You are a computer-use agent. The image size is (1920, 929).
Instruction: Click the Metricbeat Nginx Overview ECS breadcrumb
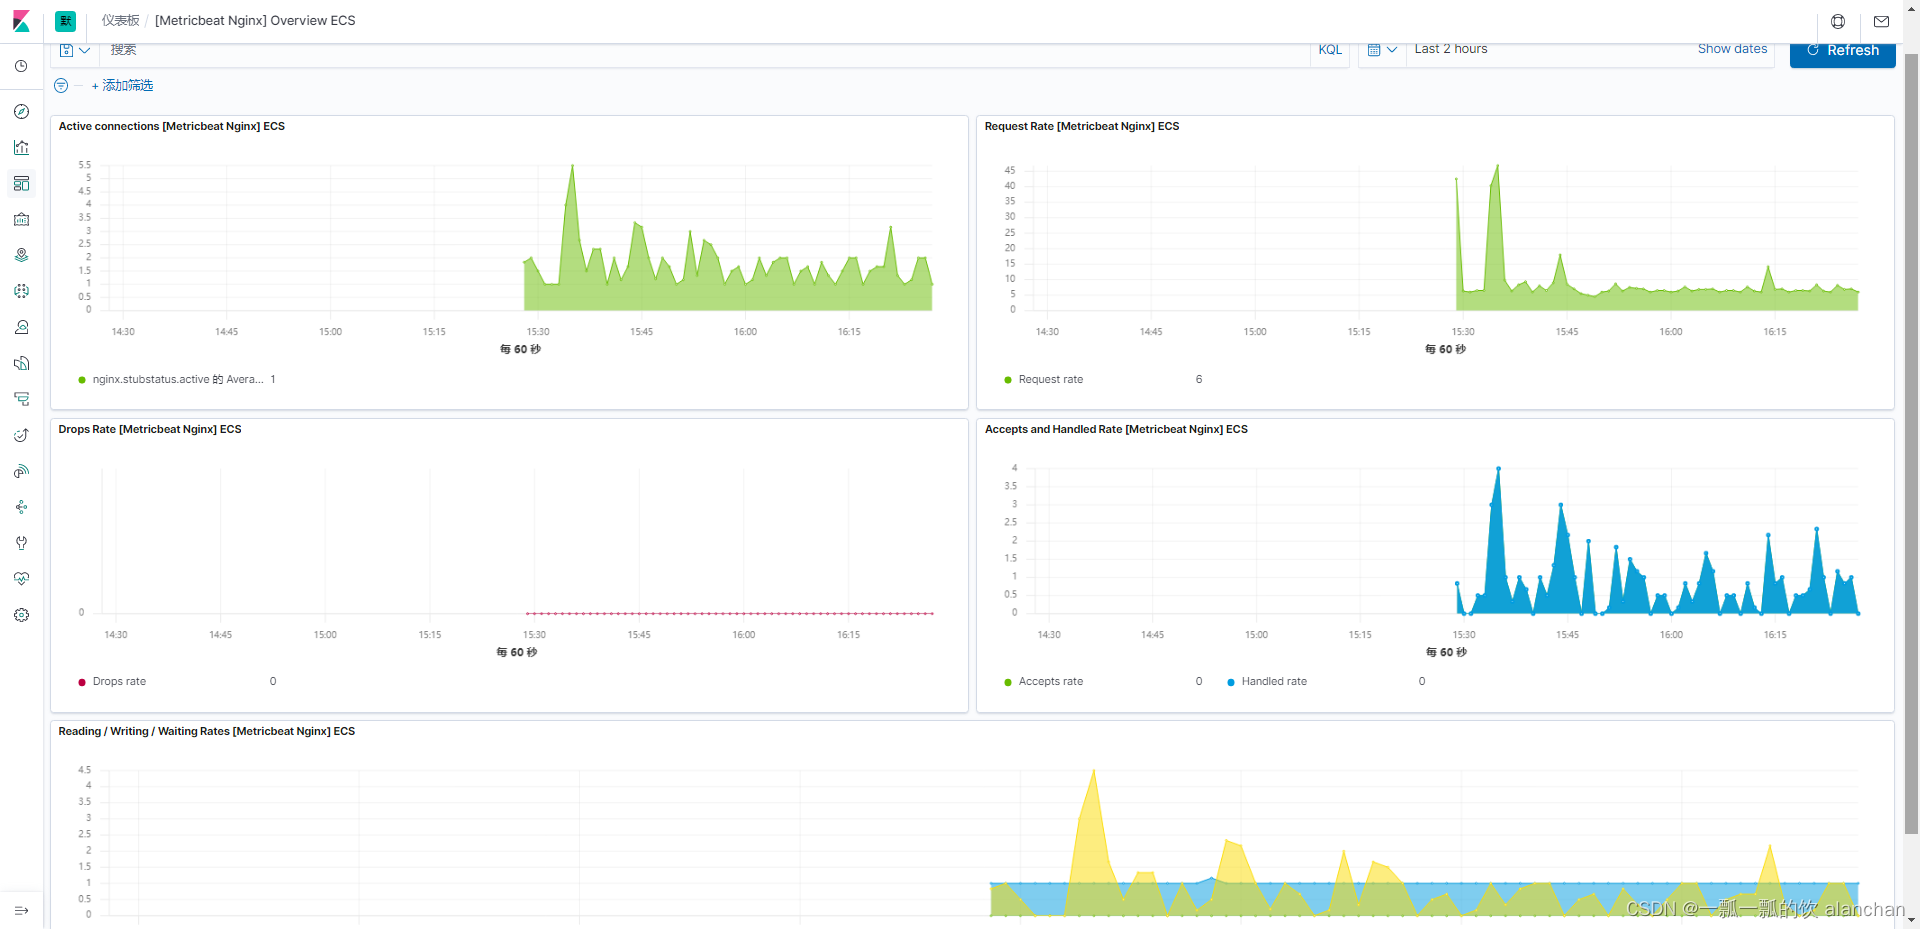coord(255,21)
